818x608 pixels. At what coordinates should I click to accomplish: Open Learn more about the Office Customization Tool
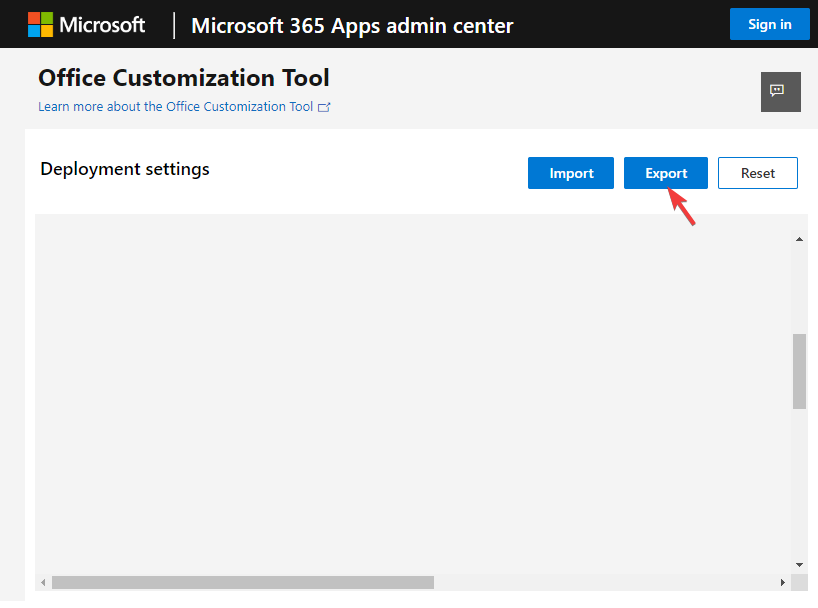(x=175, y=107)
